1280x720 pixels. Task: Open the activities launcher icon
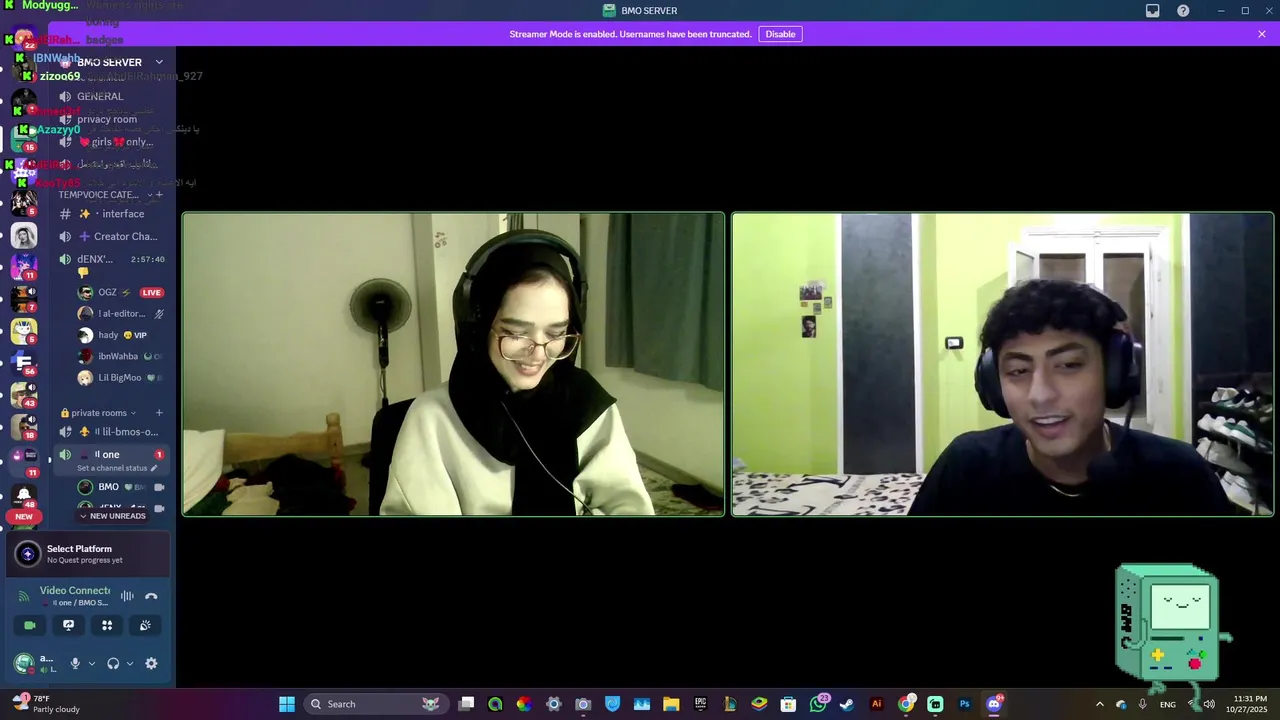(107, 625)
